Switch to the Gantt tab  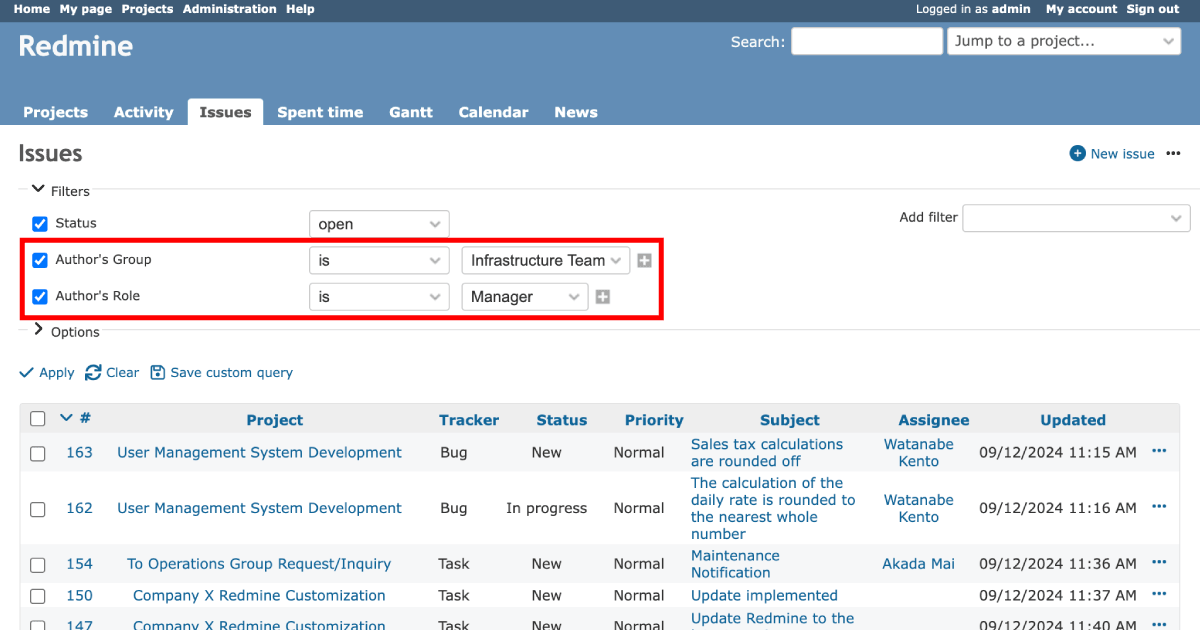point(410,112)
